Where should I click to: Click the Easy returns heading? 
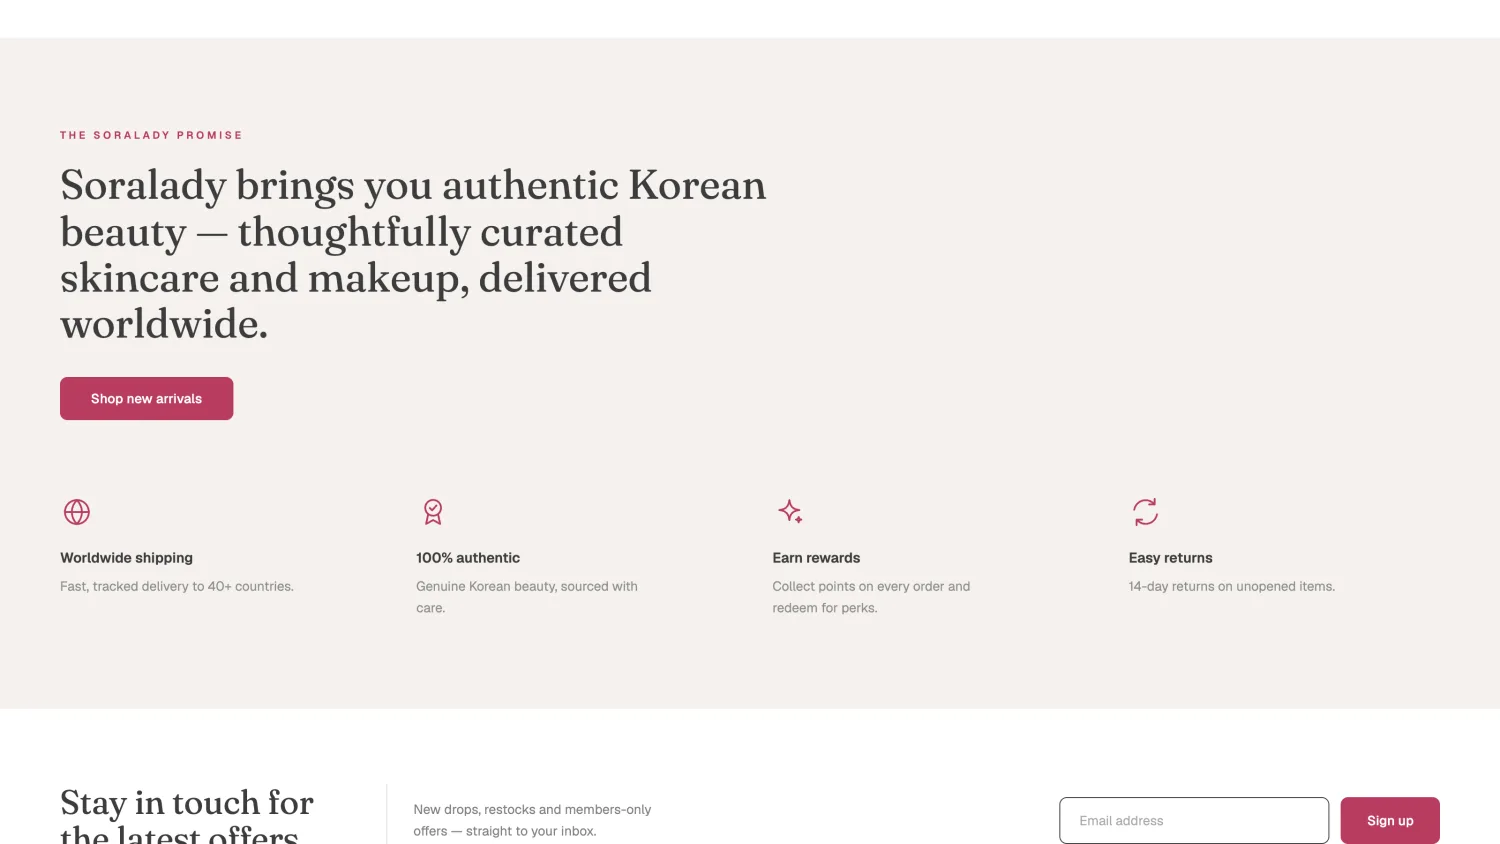click(1170, 558)
